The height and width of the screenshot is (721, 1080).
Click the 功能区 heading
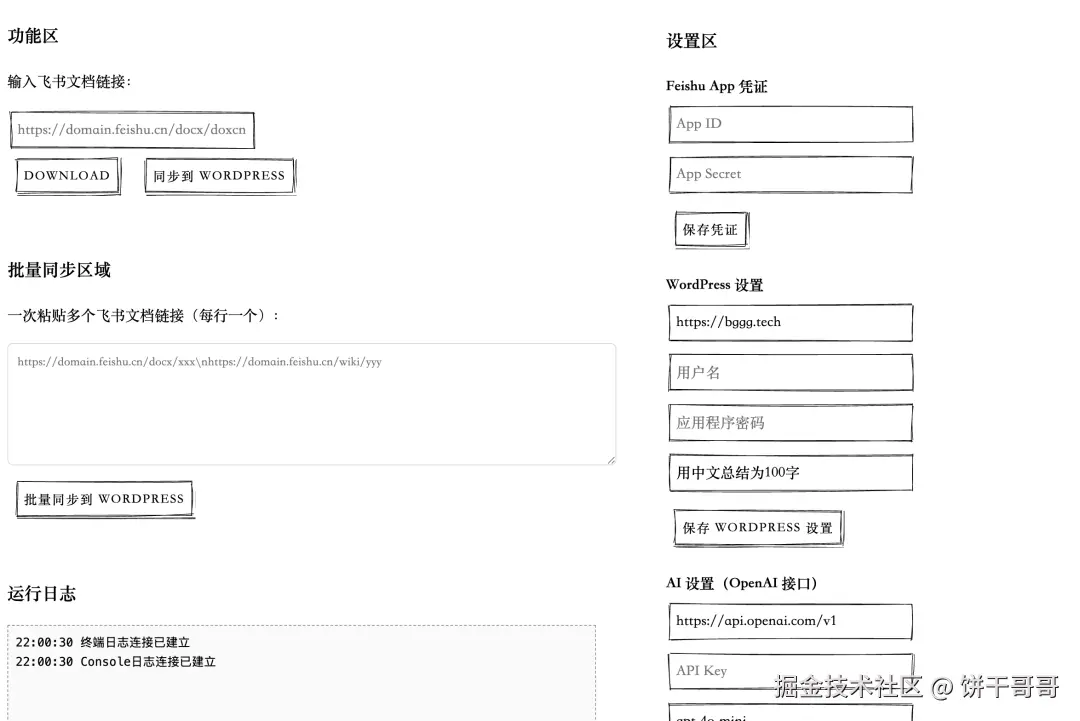[x=33, y=36]
